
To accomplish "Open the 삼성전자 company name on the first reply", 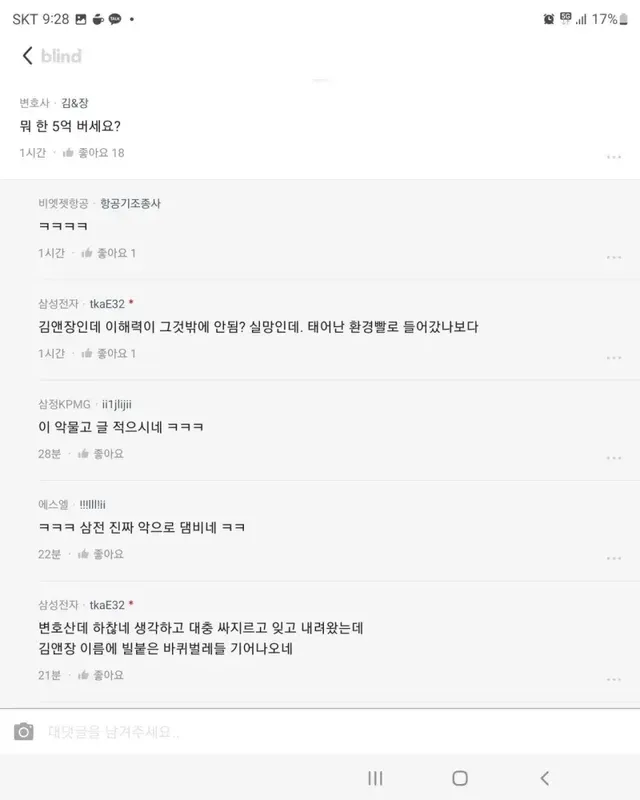I will pos(60,303).
